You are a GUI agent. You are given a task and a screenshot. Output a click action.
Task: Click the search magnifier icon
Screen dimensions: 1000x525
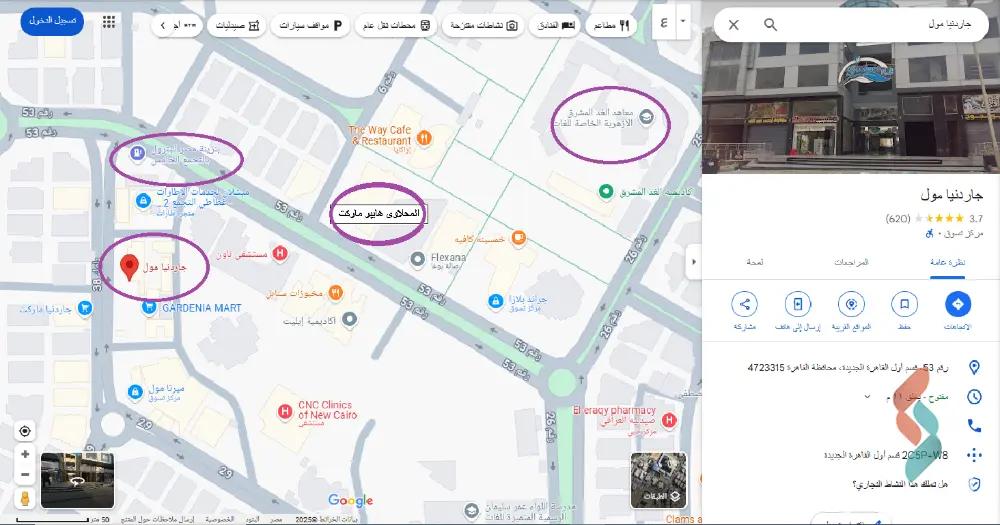click(x=770, y=24)
